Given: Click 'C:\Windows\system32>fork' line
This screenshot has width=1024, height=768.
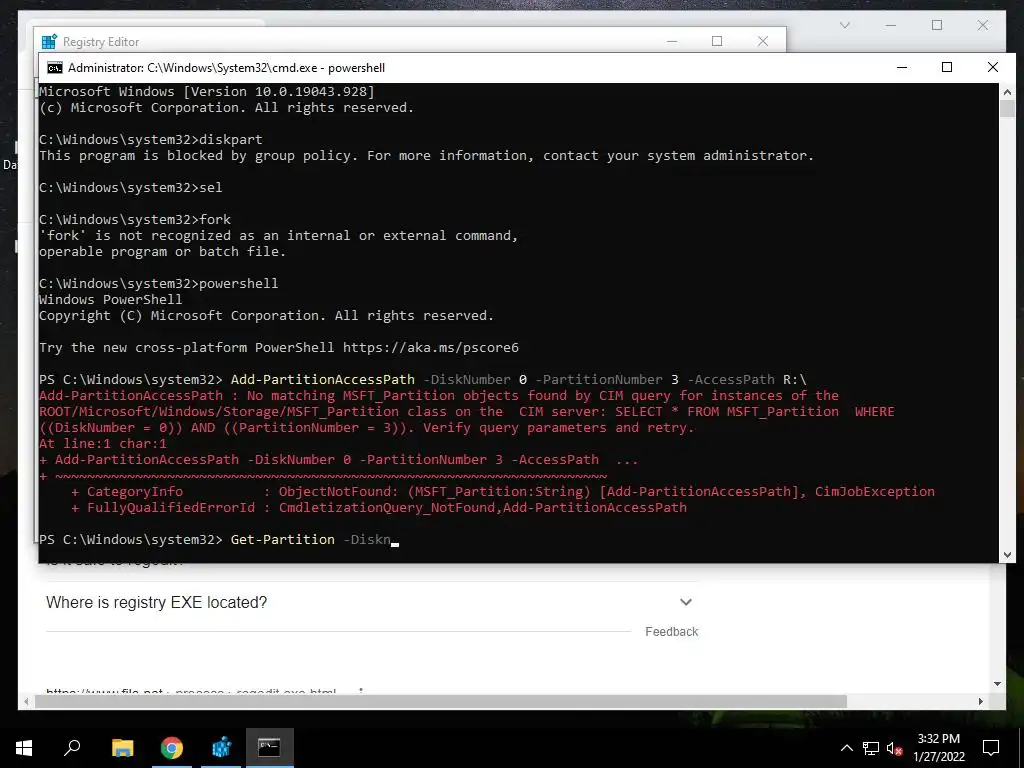Looking at the screenshot, I should coord(135,219).
